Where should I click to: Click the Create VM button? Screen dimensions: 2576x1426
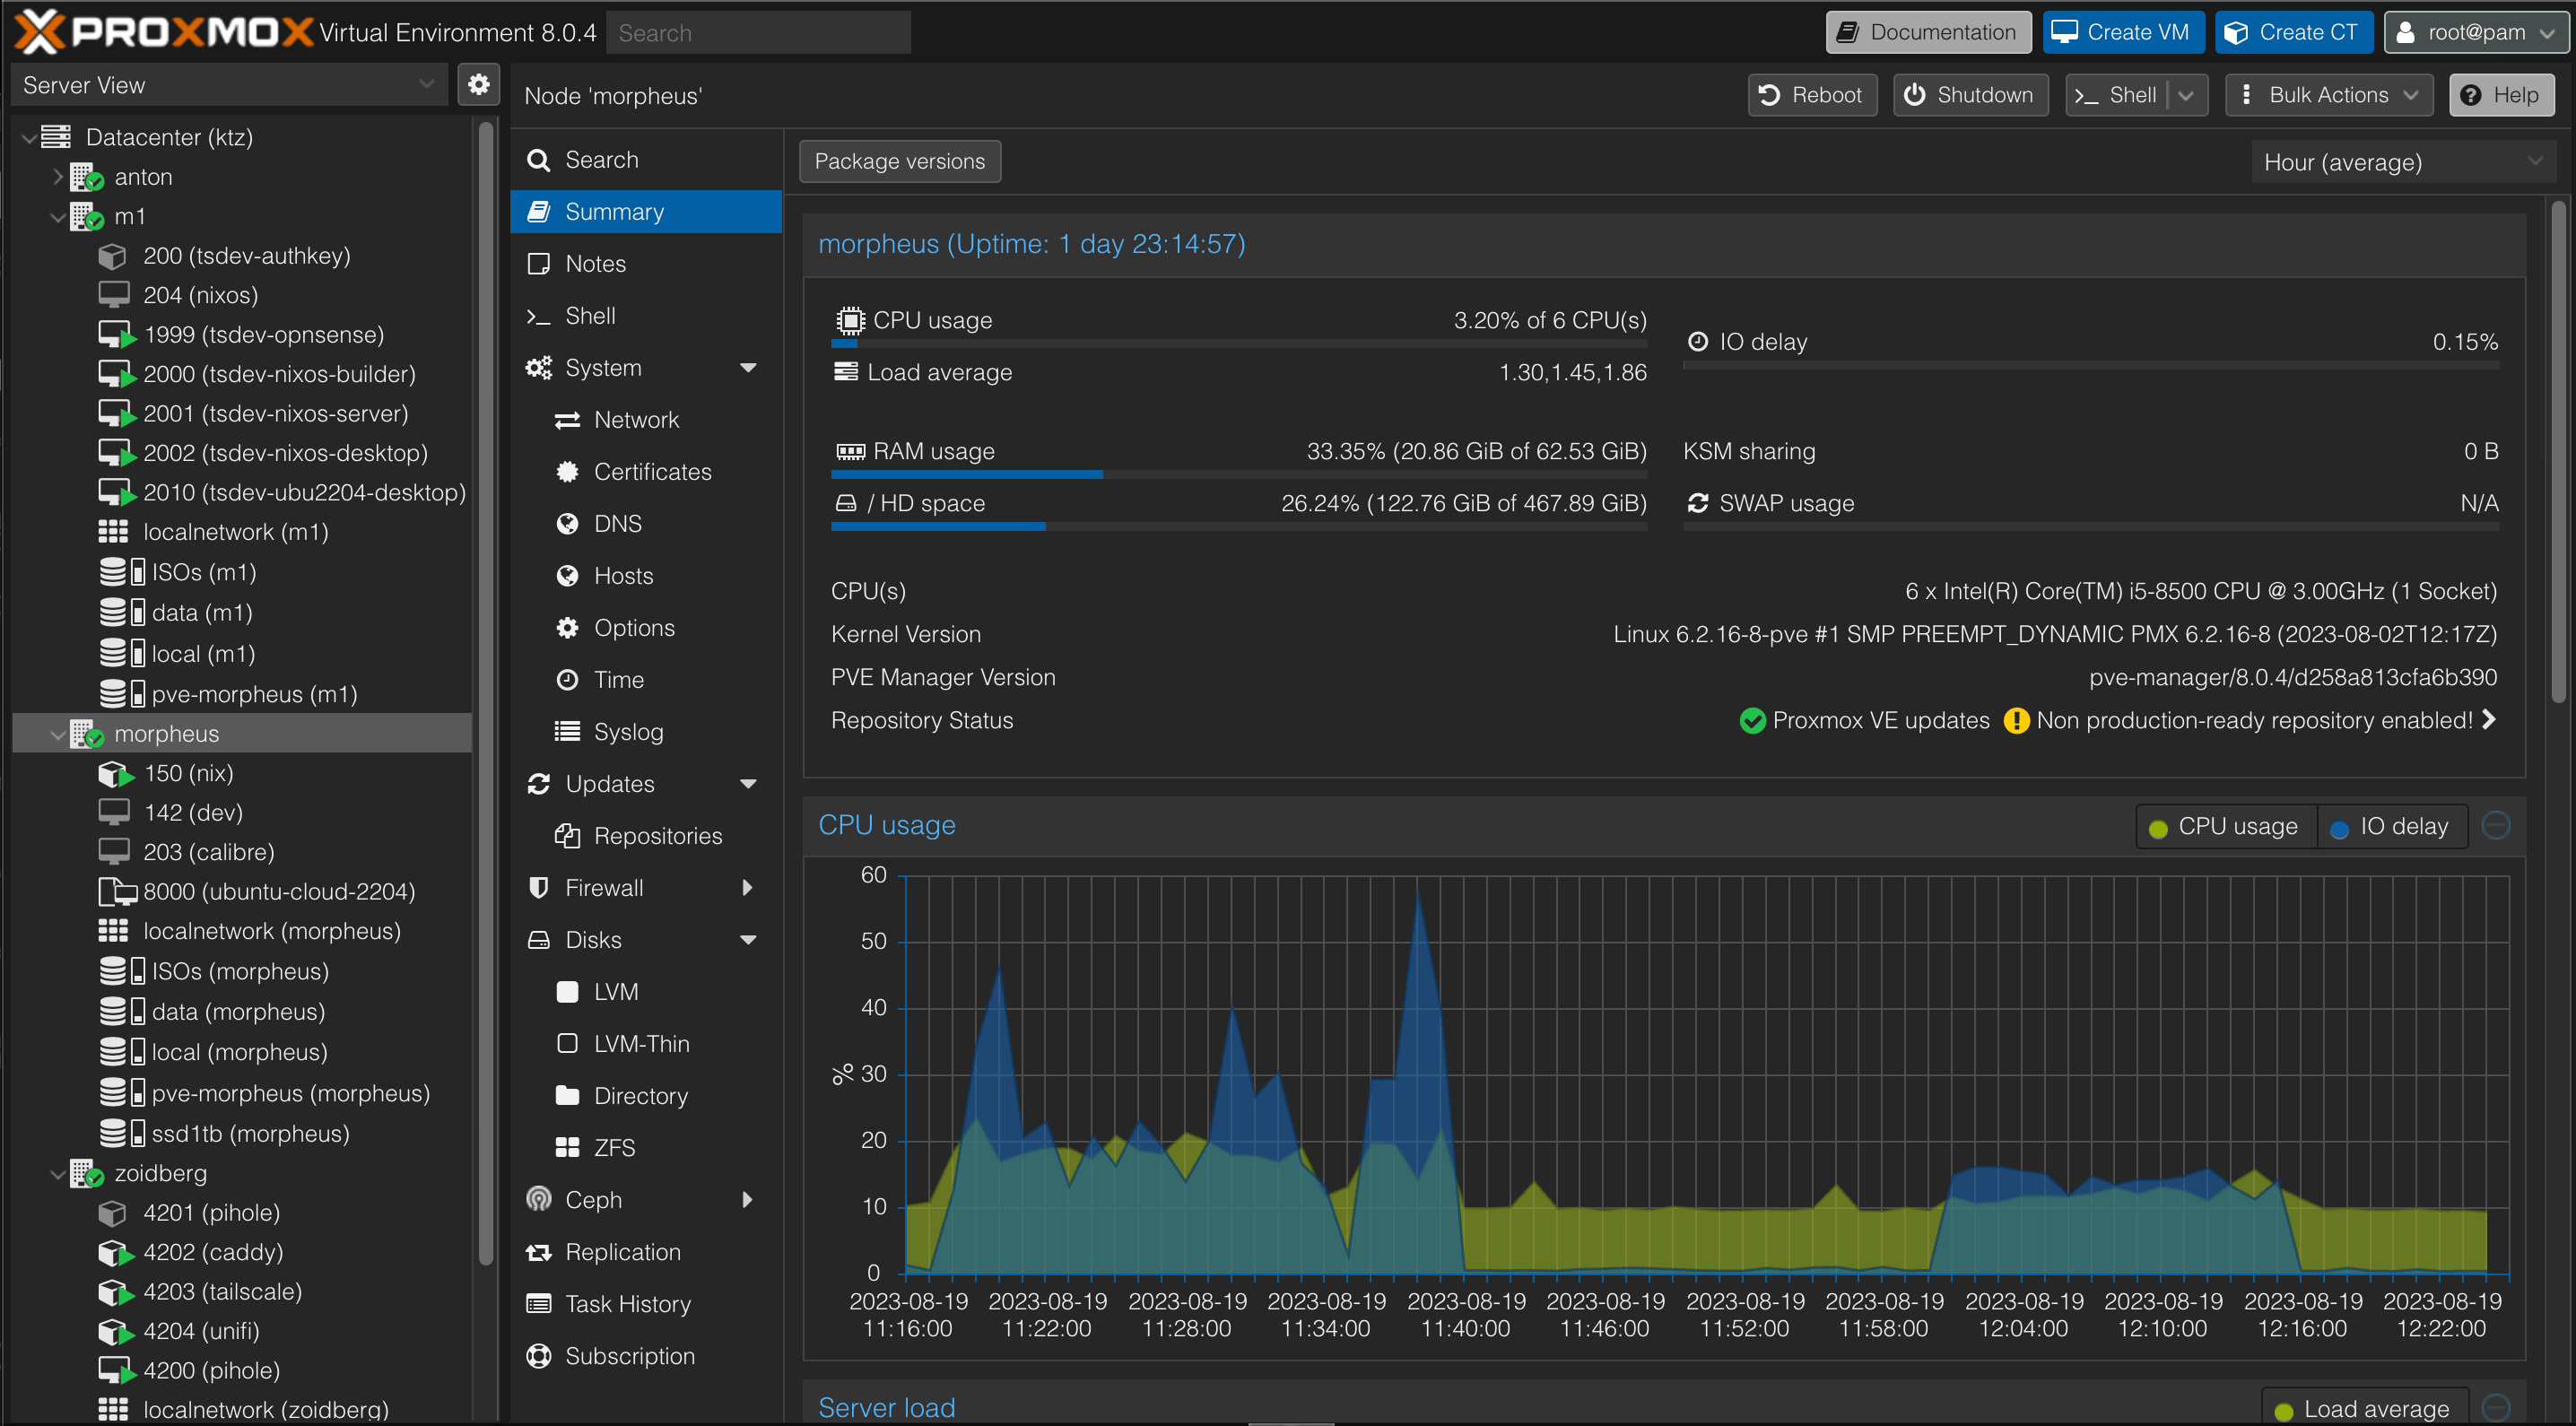(2122, 31)
